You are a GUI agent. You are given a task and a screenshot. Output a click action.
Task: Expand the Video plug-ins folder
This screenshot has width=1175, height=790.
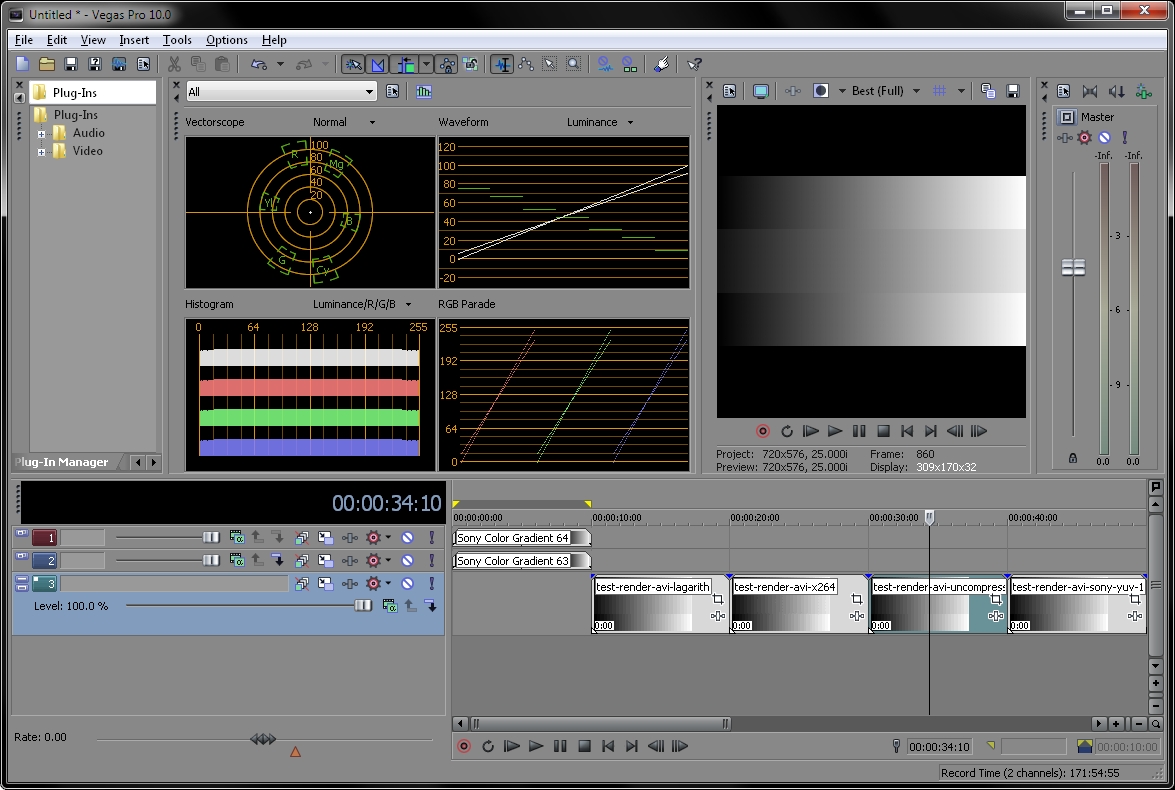[42, 152]
